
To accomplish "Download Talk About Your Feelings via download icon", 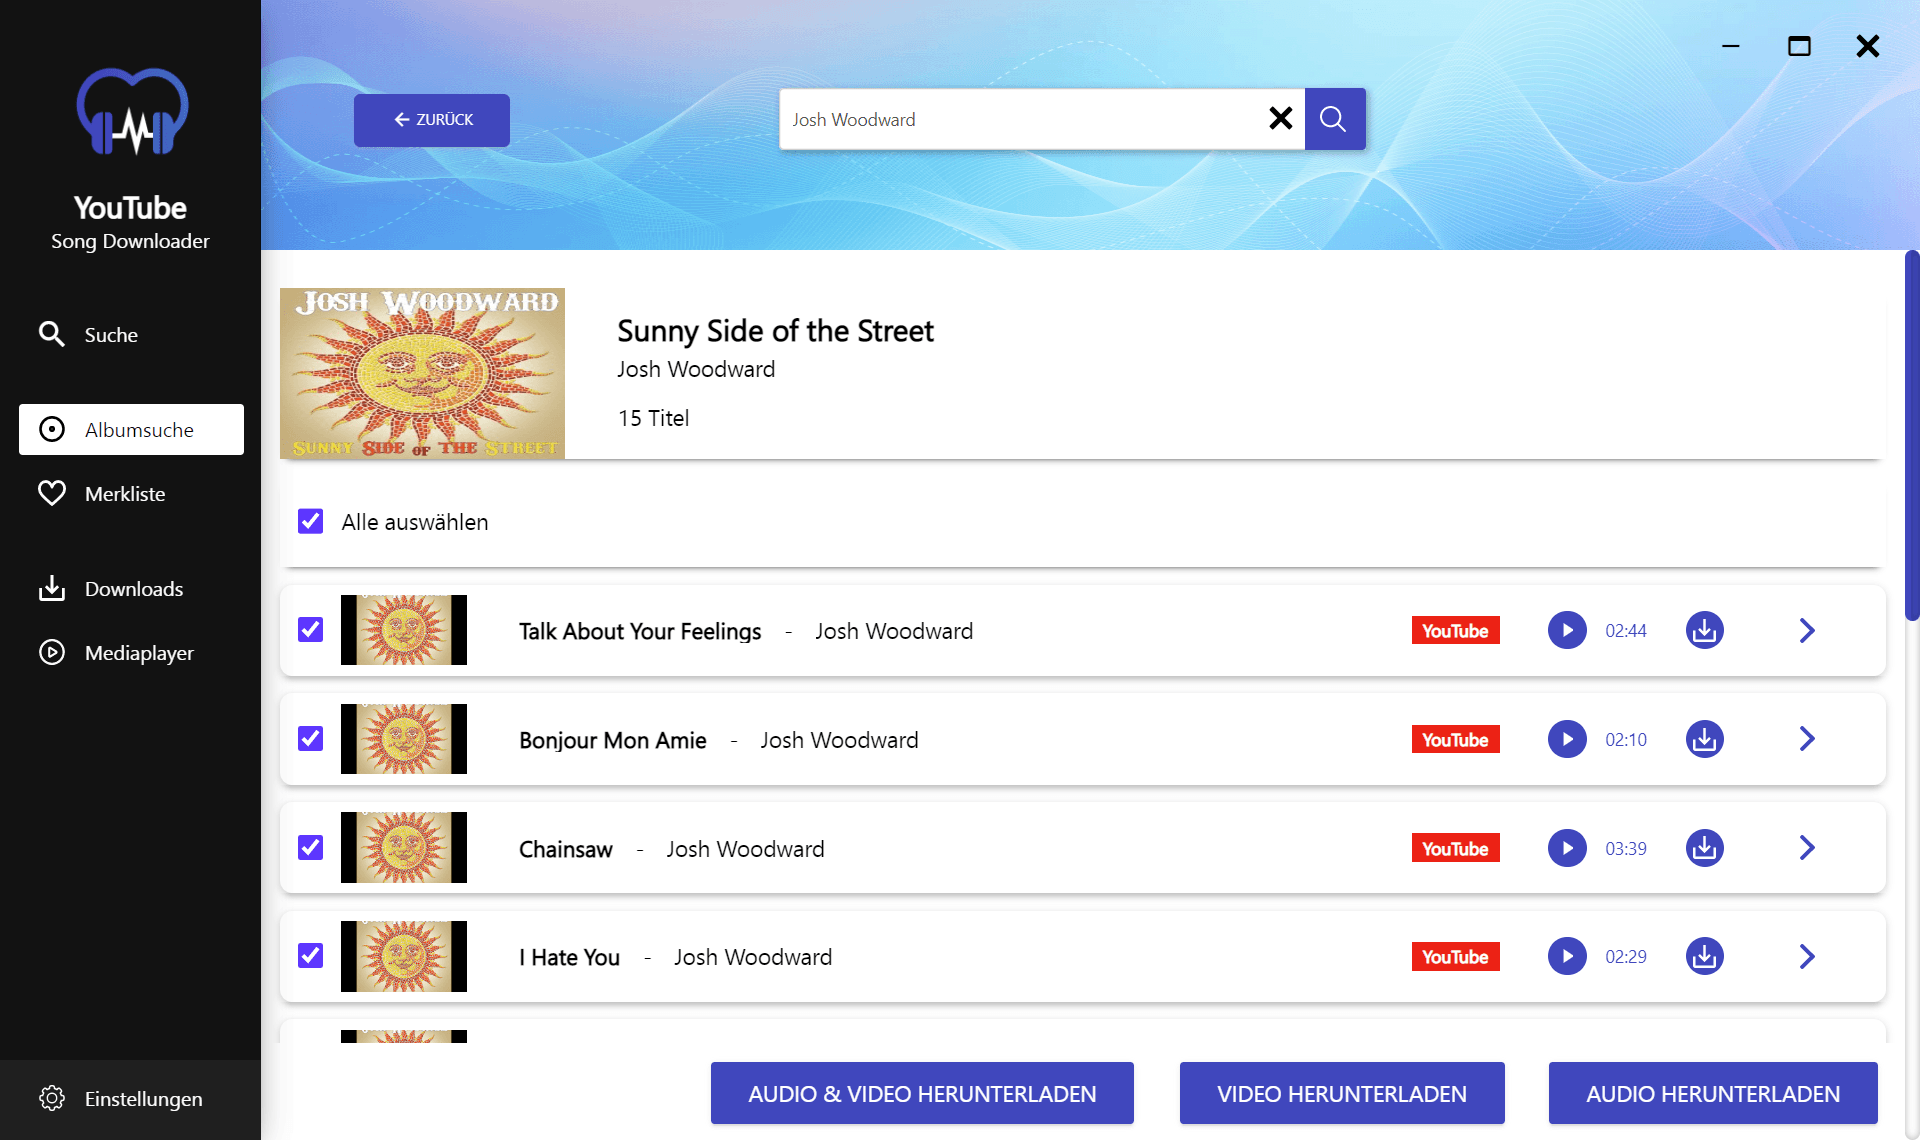I will click(x=1705, y=631).
